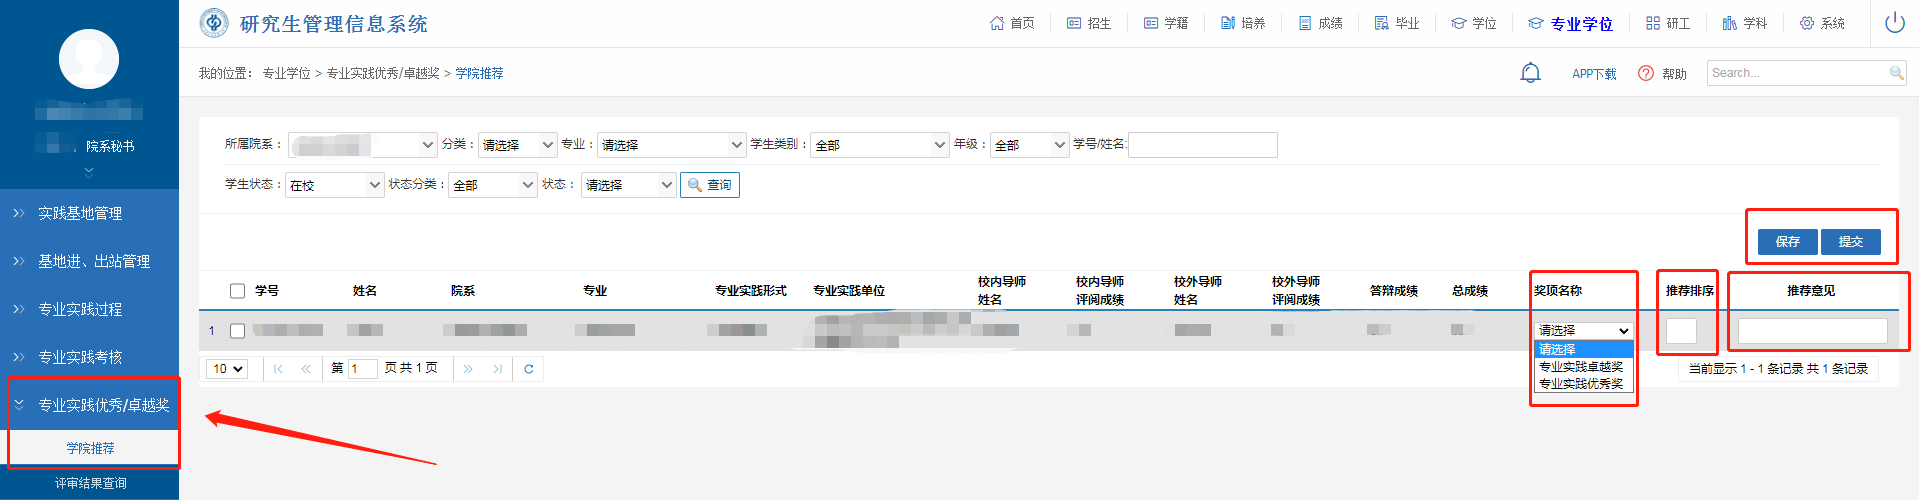The height and width of the screenshot is (500, 1919).
Task: Open the 学生状态 dropdown
Action: (335, 185)
